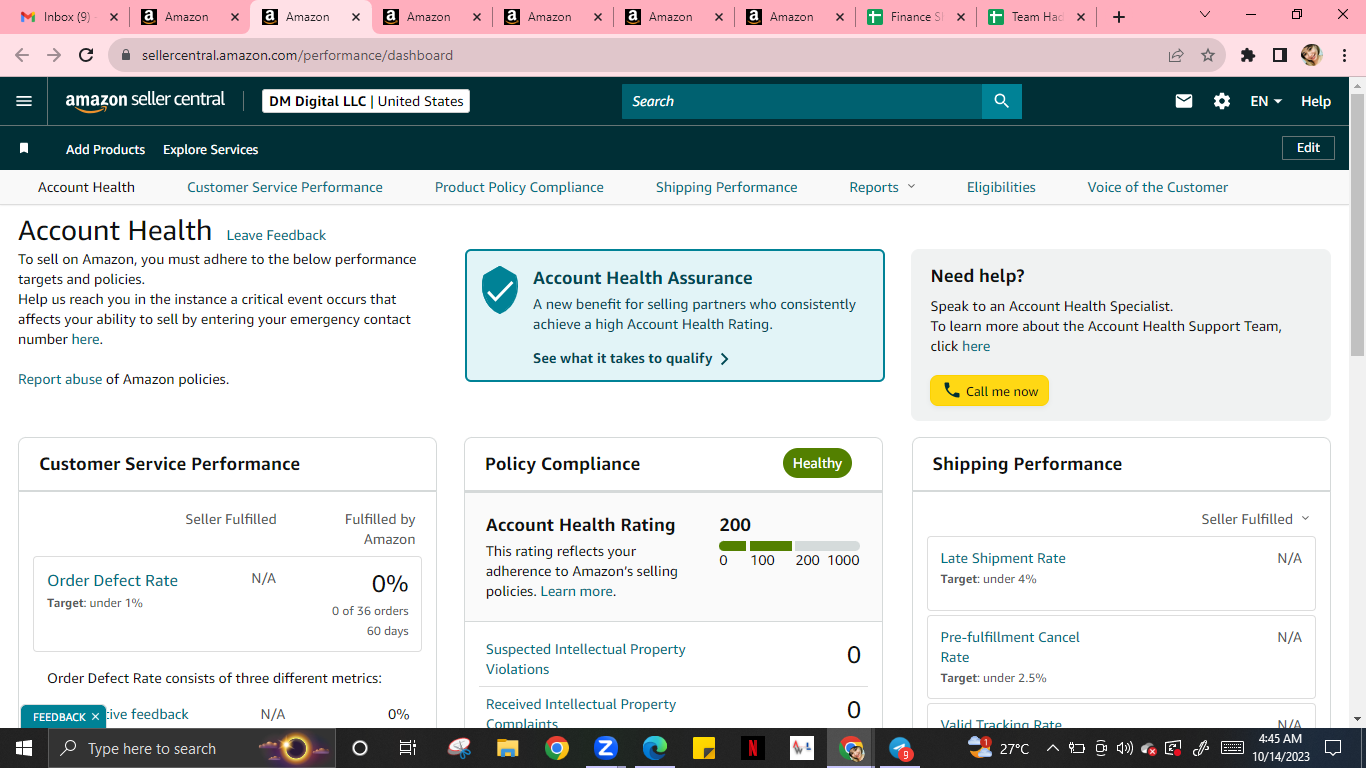This screenshot has height=768, width=1366.
Task: Open the Customer Service Performance tab
Action: coord(285,187)
